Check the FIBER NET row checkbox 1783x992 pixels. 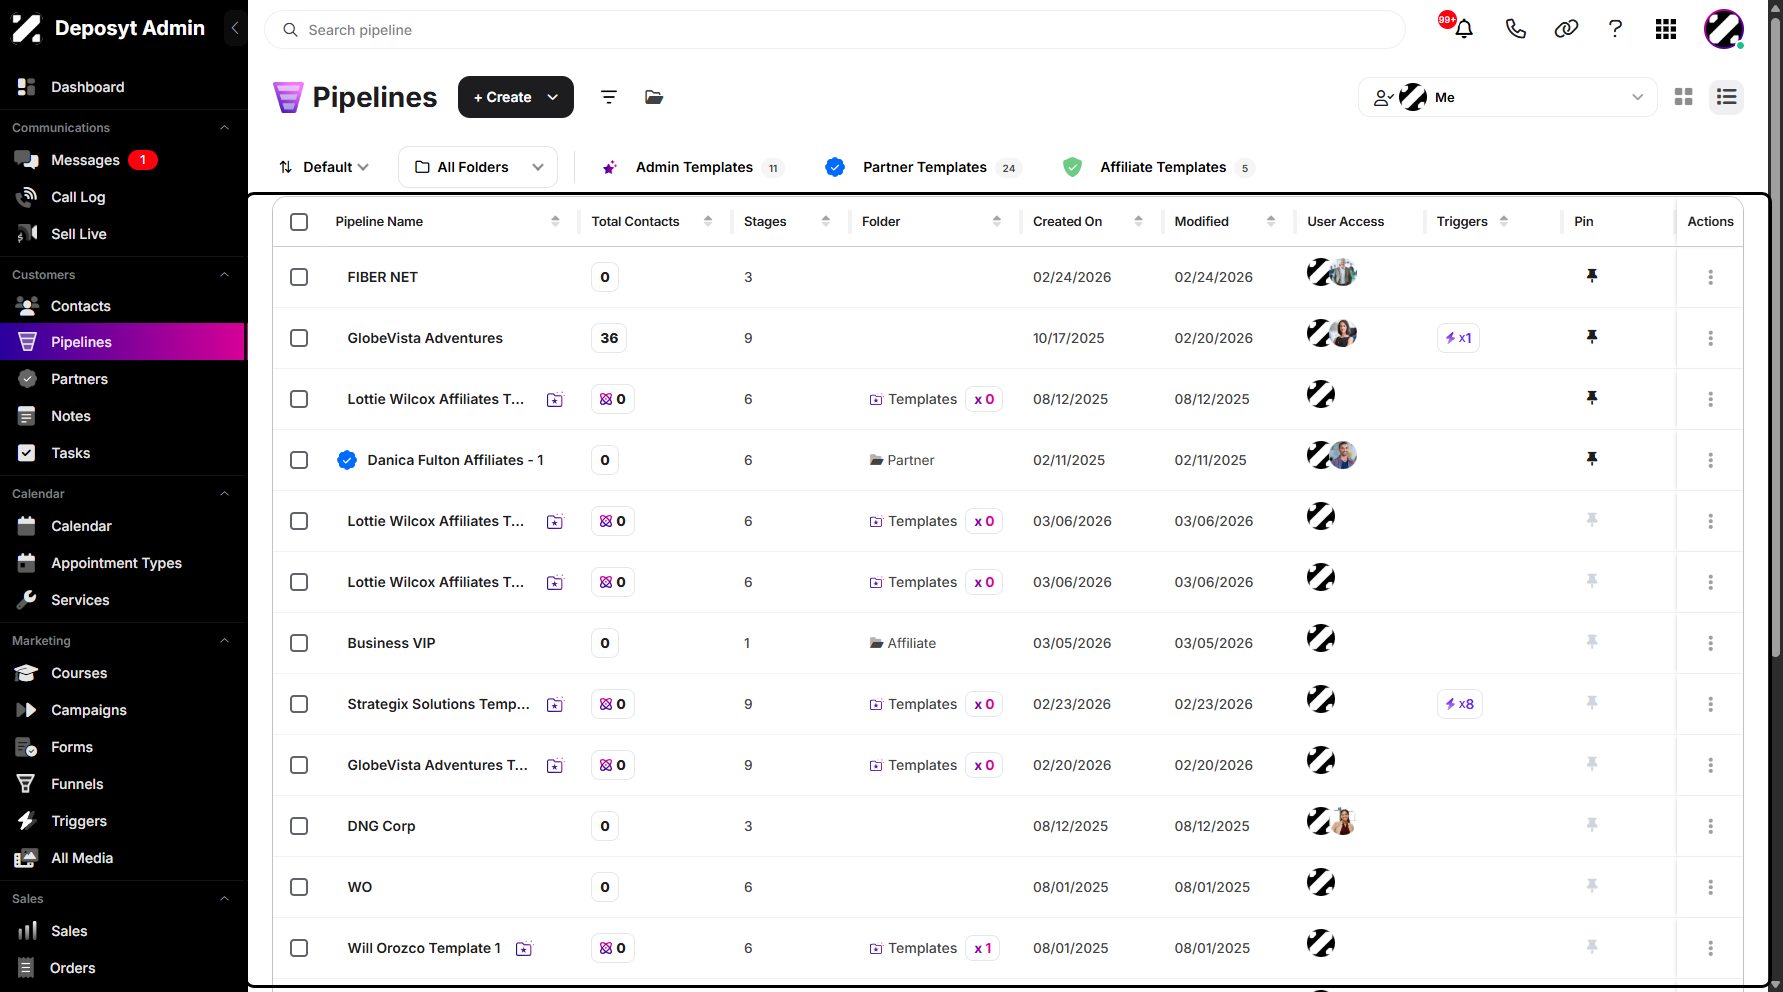click(x=299, y=277)
